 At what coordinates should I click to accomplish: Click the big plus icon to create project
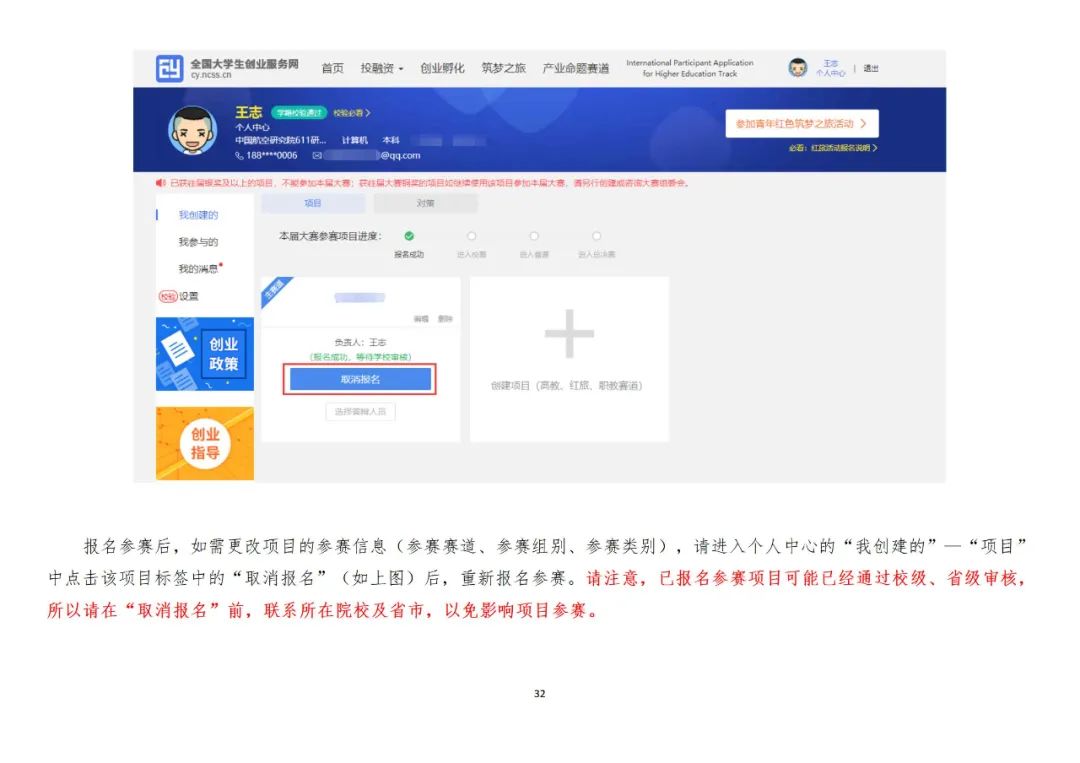click(569, 333)
